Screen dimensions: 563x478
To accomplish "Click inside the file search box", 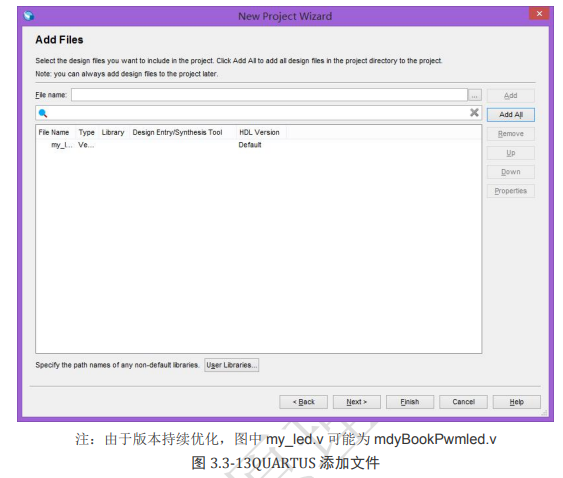I will [x=259, y=113].
